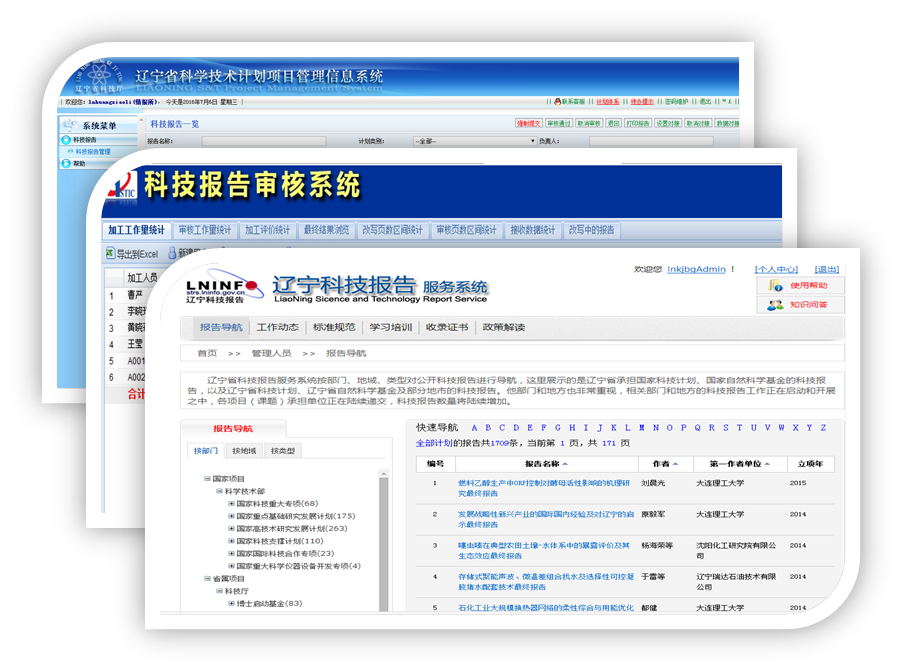The width and height of the screenshot is (902, 671).
Task: Click the 辽宁省科技厅 emblem in the header
Action: 100,77
